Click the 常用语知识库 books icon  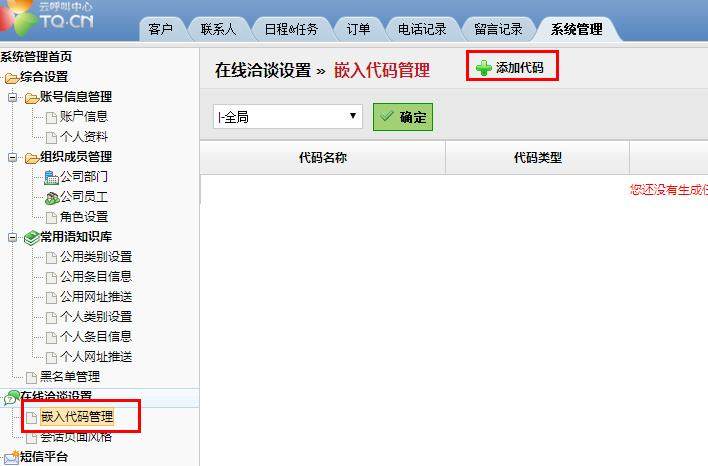32,238
